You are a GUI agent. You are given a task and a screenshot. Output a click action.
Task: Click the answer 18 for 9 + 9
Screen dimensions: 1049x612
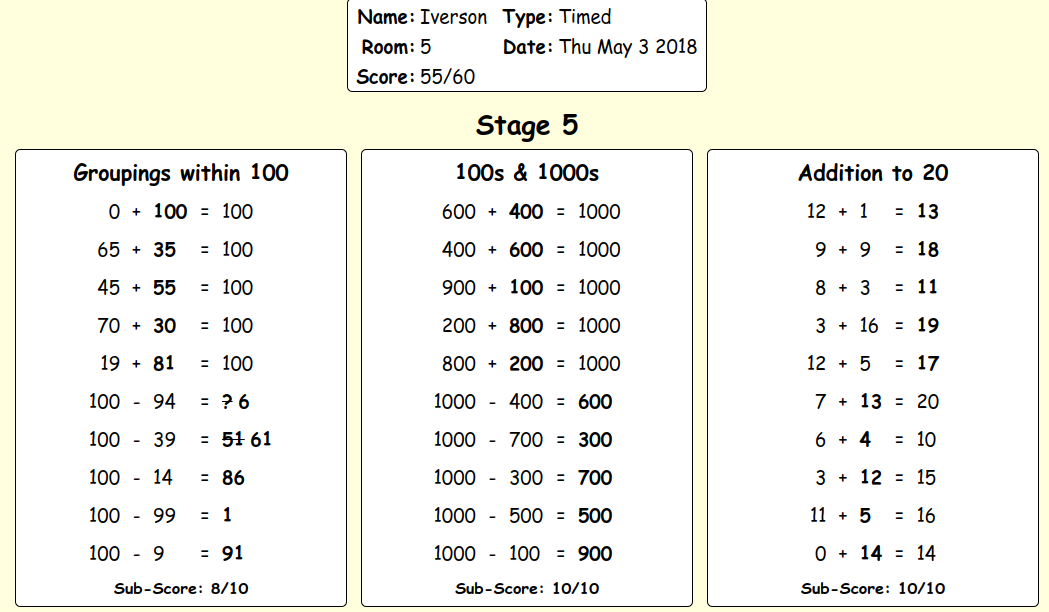point(928,250)
